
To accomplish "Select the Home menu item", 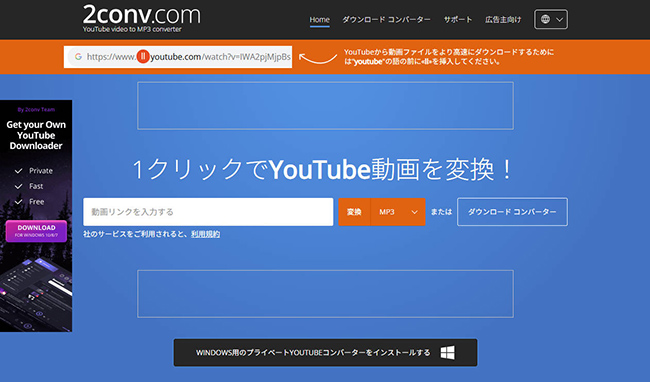I will click(x=319, y=19).
